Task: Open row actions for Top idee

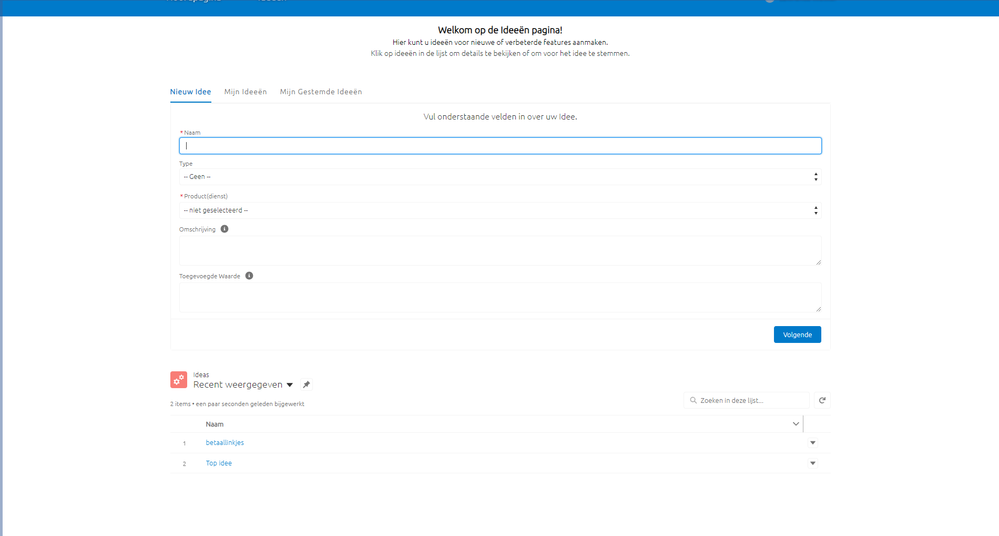Action: click(x=813, y=463)
